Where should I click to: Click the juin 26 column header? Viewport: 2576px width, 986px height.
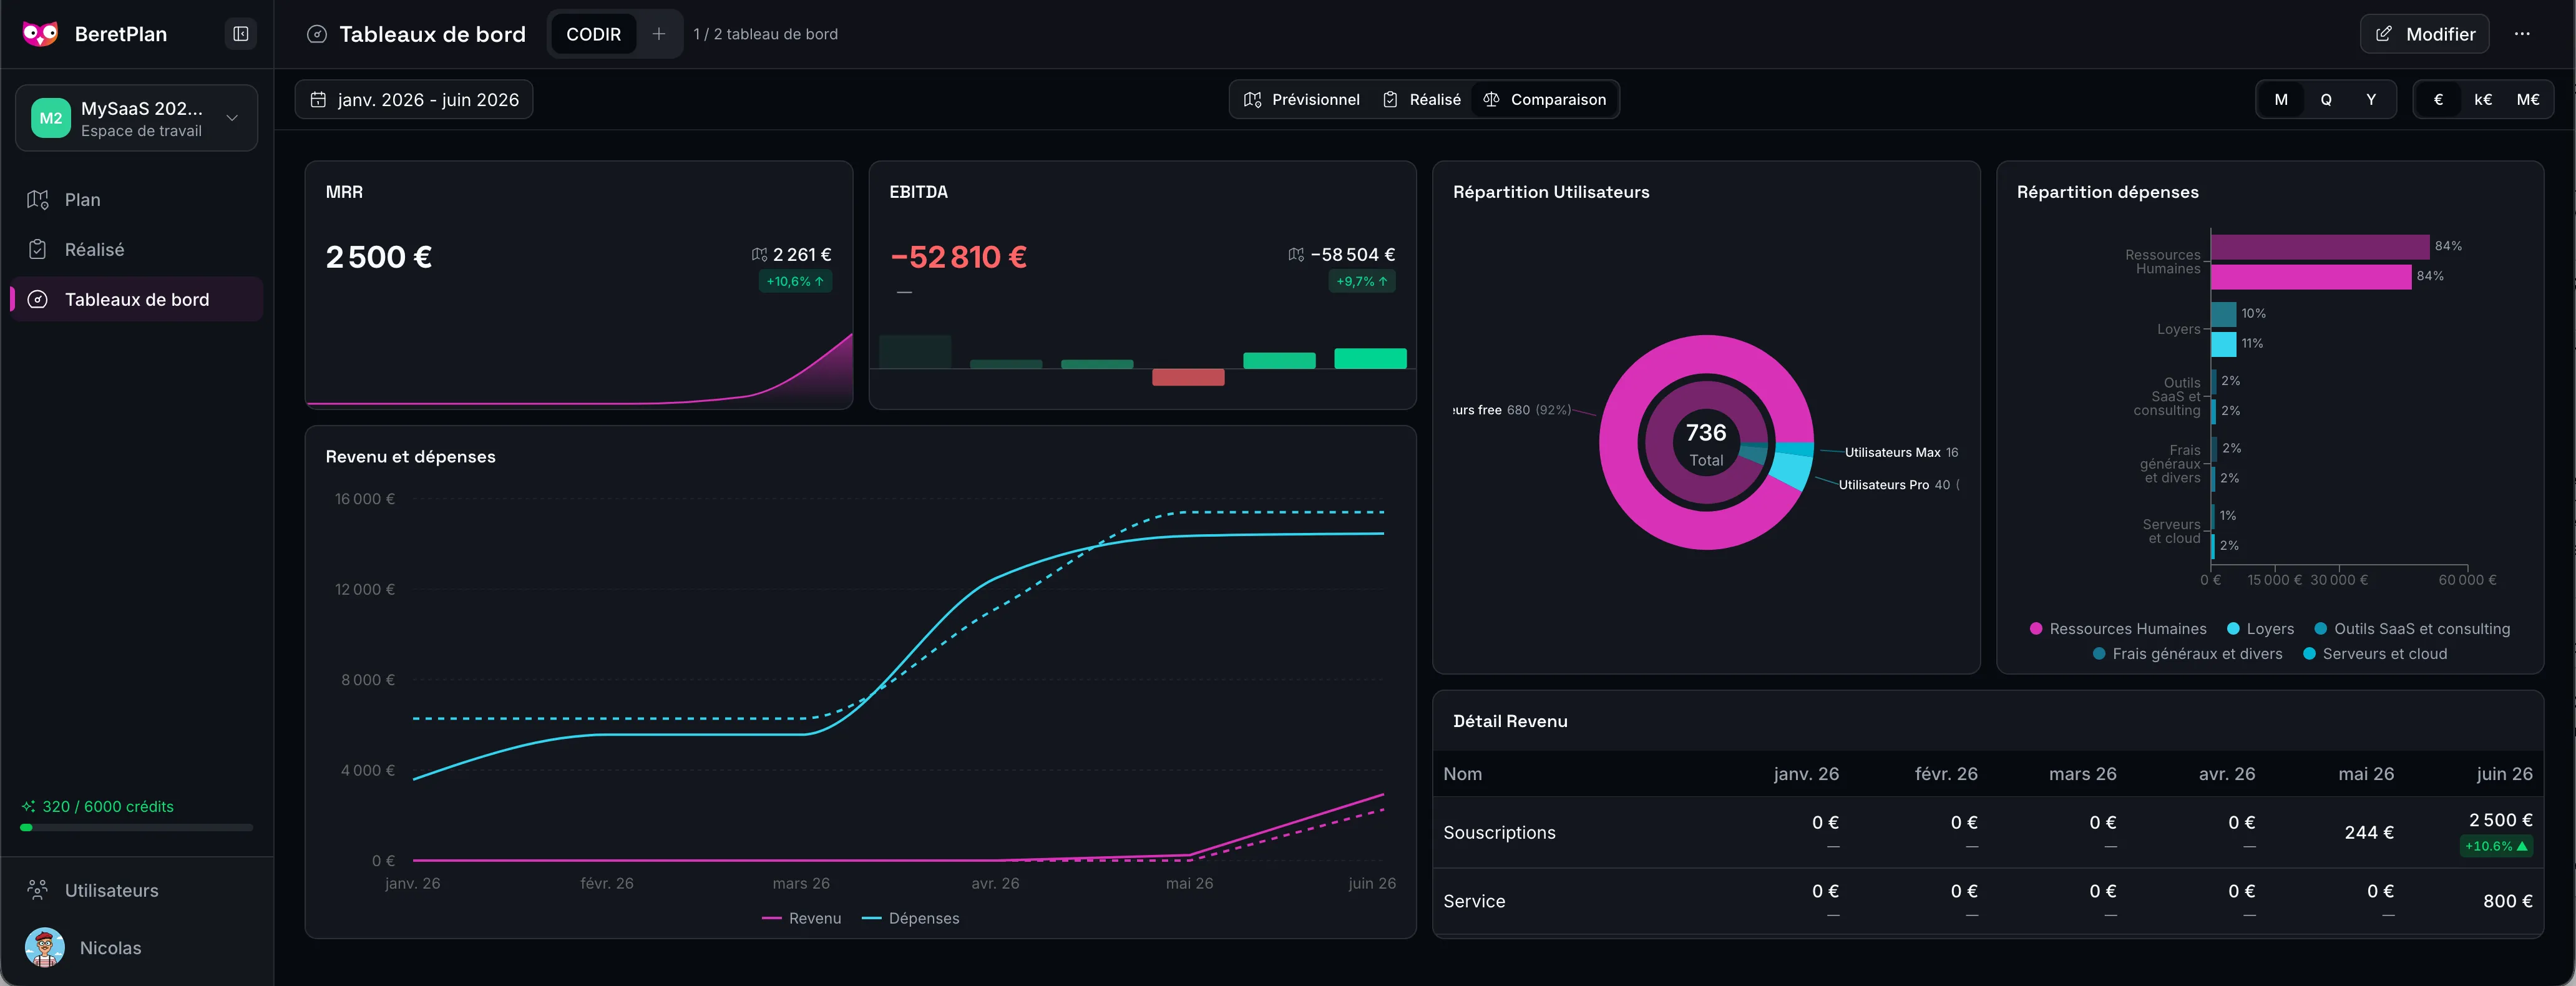2504,774
